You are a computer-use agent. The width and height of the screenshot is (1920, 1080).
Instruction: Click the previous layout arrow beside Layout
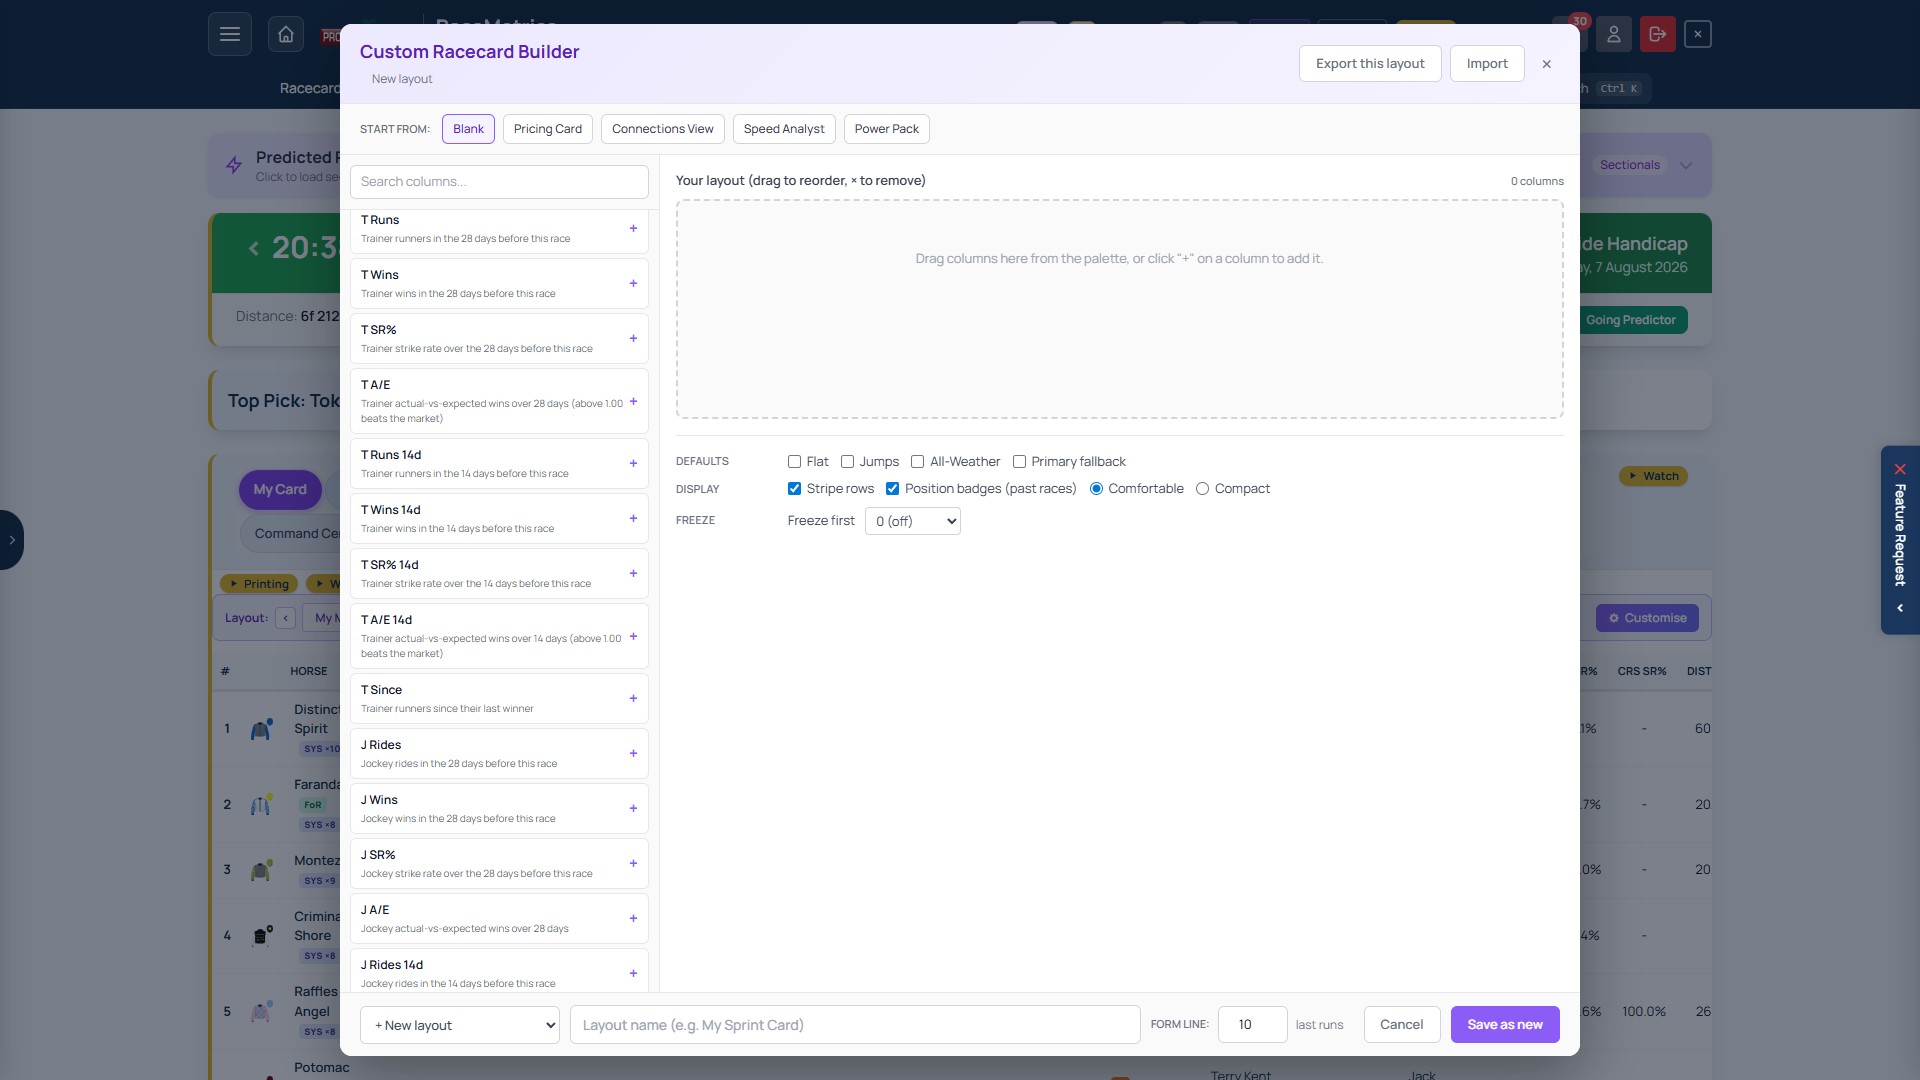(x=286, y=618)
